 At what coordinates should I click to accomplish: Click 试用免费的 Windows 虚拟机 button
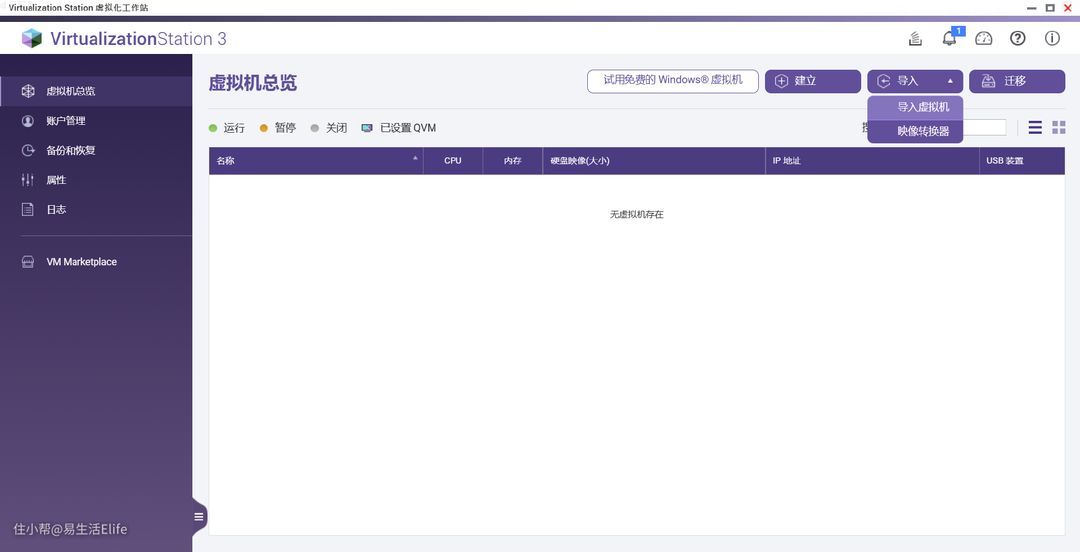[x=672, y=81]
